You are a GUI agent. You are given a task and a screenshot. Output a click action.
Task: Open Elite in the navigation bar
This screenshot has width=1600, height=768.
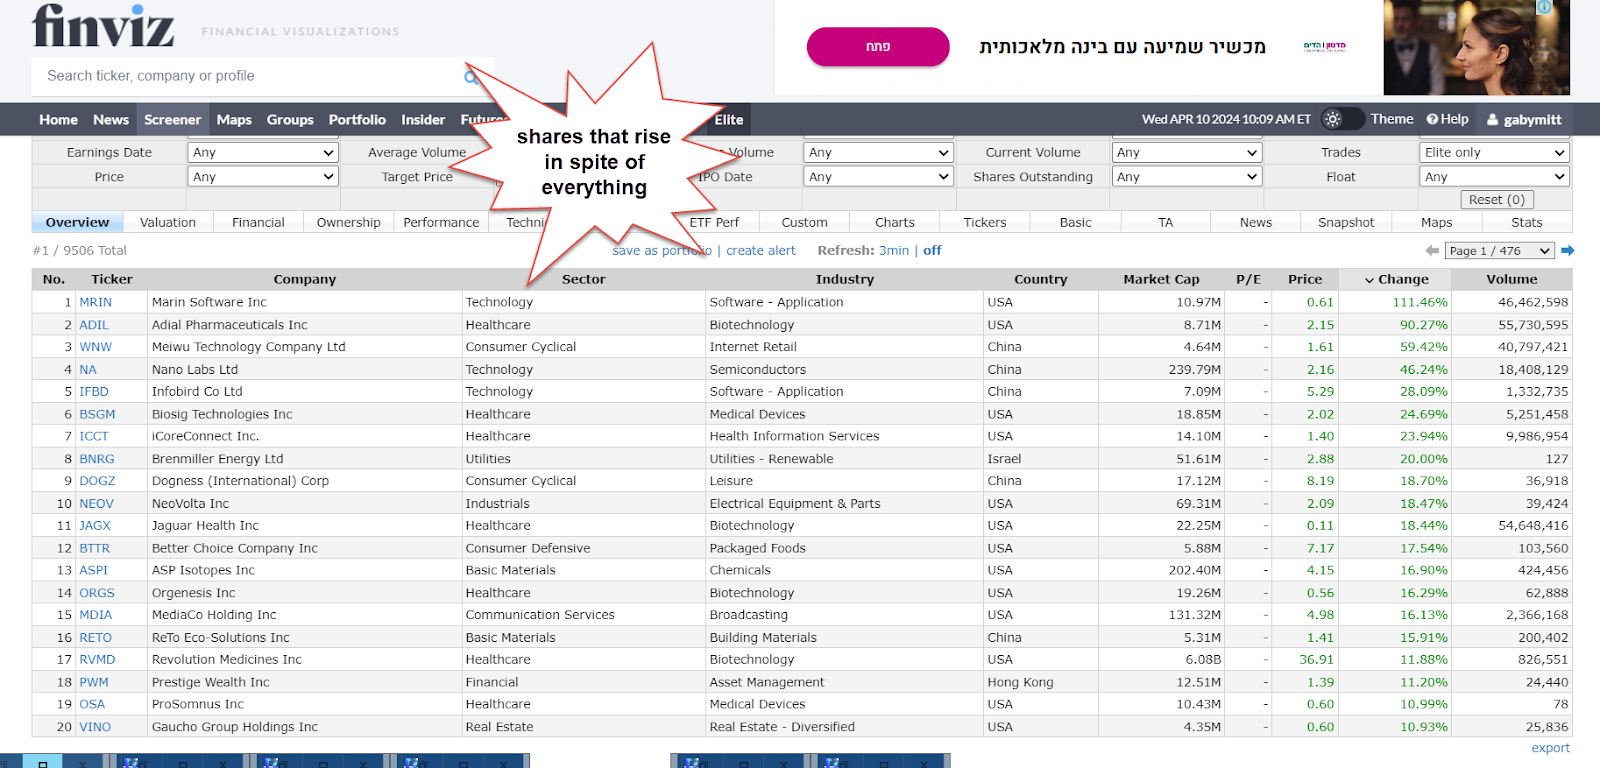point(729,120)
